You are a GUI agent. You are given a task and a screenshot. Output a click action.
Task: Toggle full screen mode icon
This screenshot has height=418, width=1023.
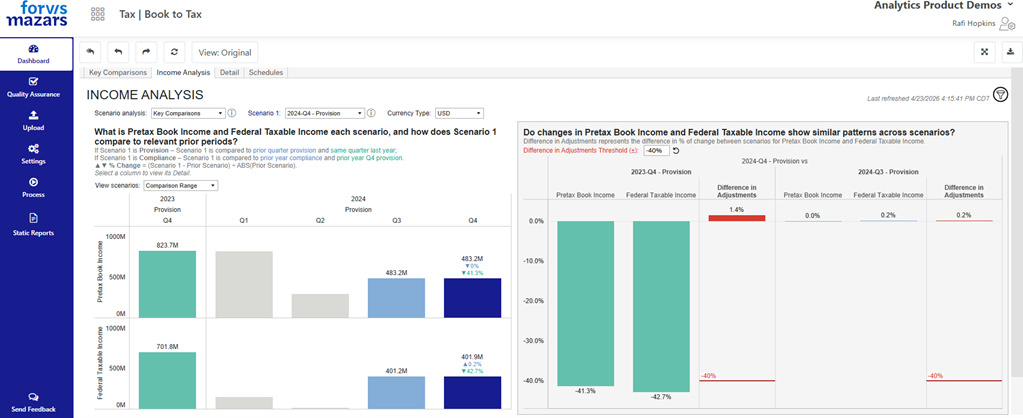(985, 52)
